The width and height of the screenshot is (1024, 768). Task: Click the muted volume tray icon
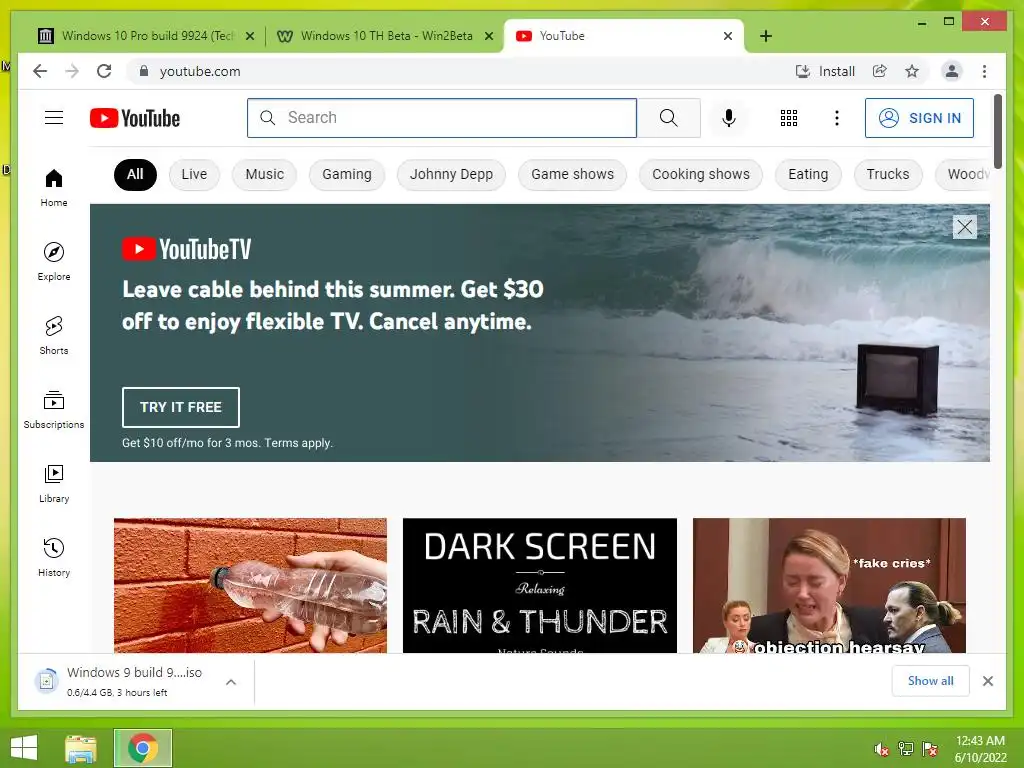[881, 749]
